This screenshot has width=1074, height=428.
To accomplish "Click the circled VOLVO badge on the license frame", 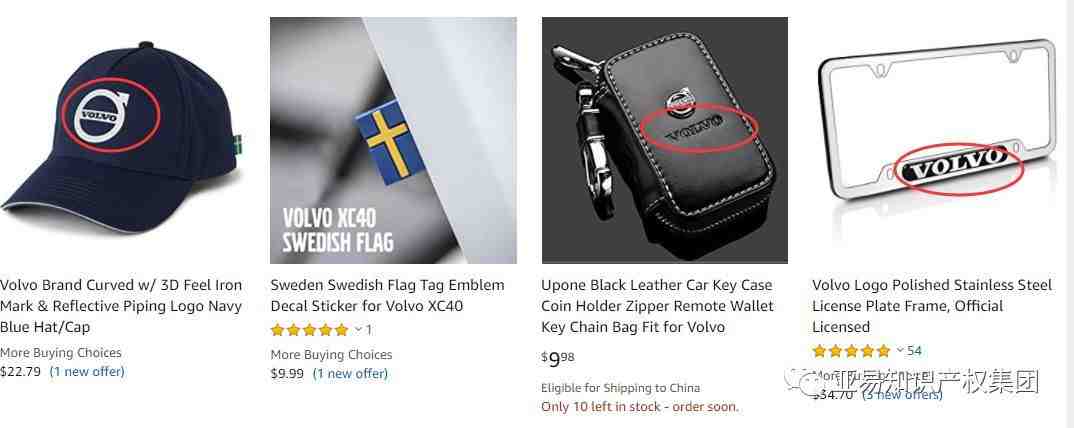I will [958, 167].
